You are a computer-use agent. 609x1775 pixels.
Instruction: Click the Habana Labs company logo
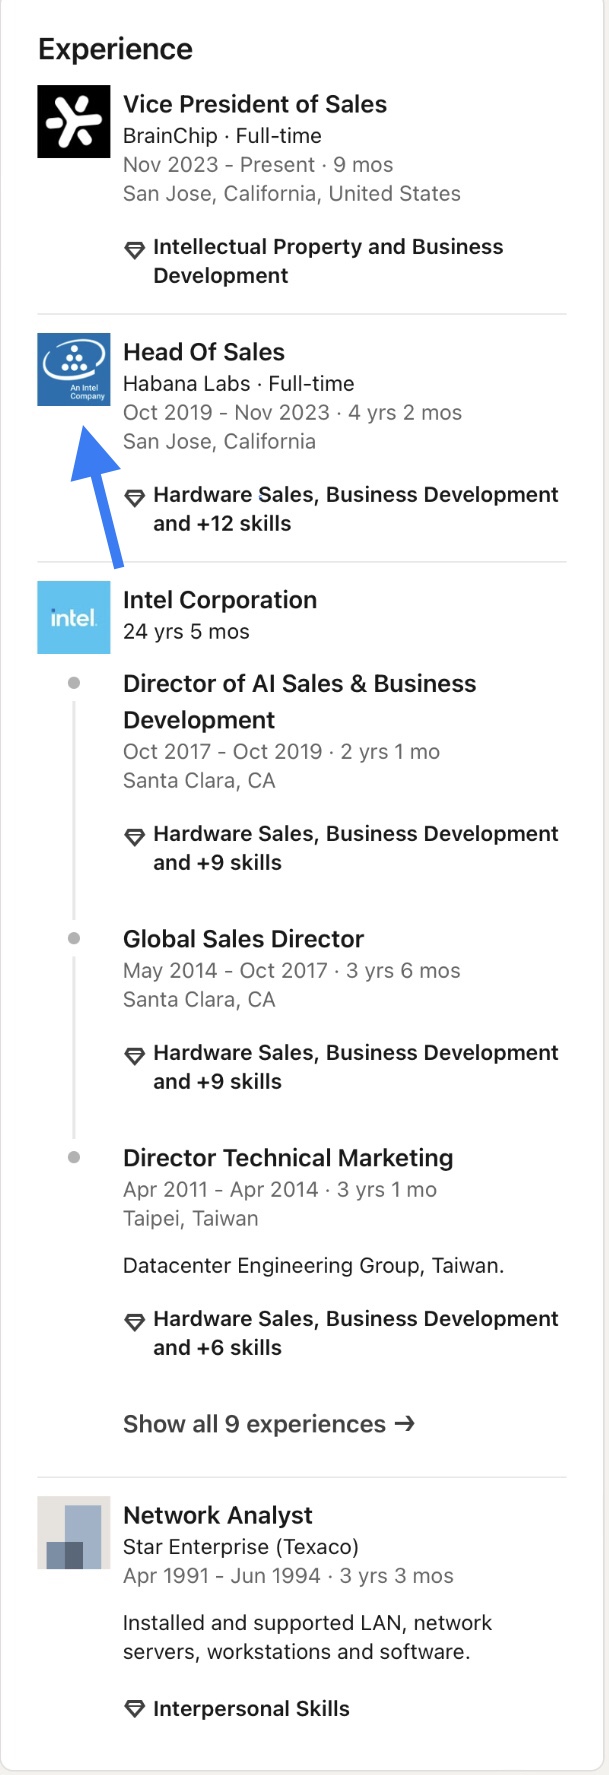[x=74, y=370]
